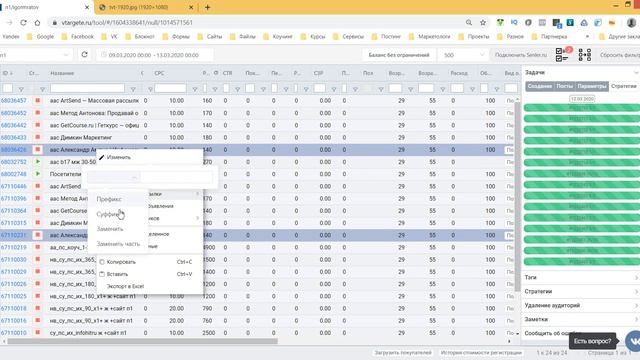Click the clipboard icon beside Вставить
Viewport: 640px width, 360px height.
[x=102, y=274]
